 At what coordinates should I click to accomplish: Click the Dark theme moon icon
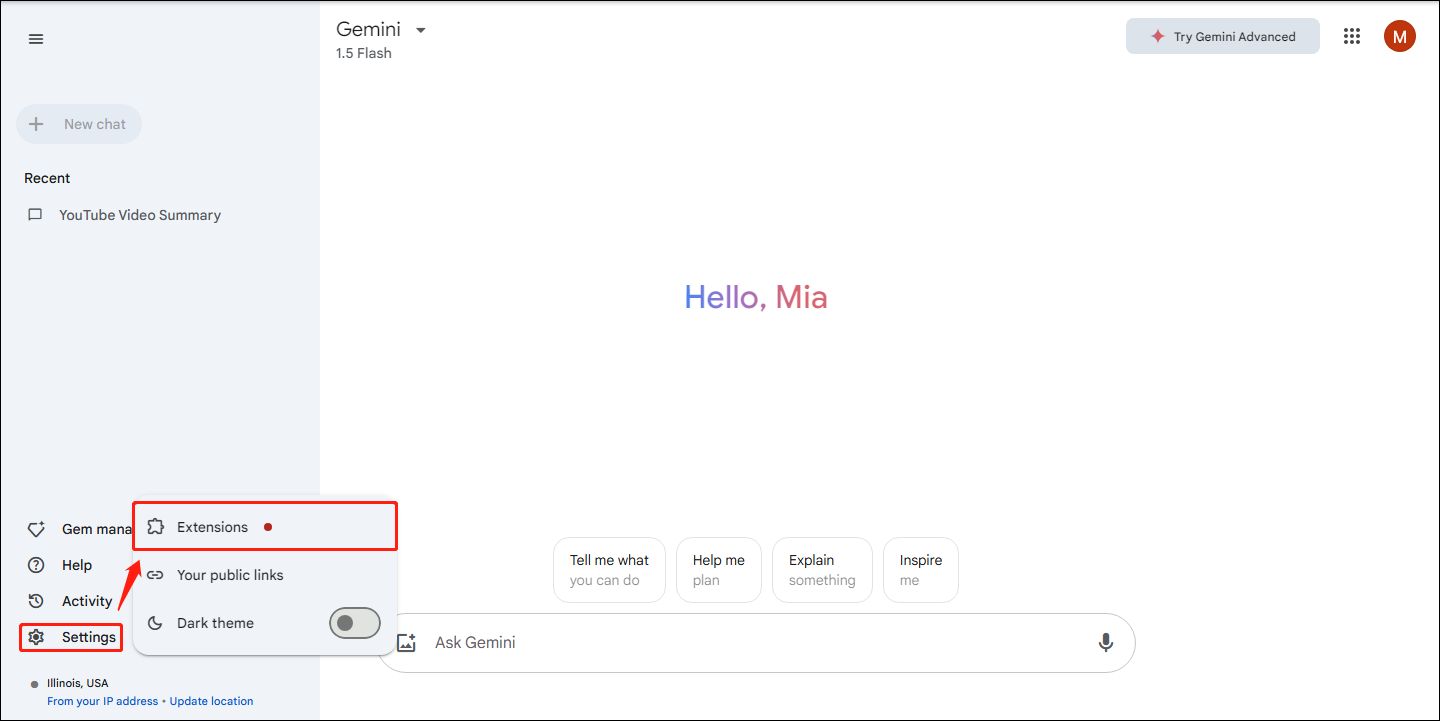155,623
